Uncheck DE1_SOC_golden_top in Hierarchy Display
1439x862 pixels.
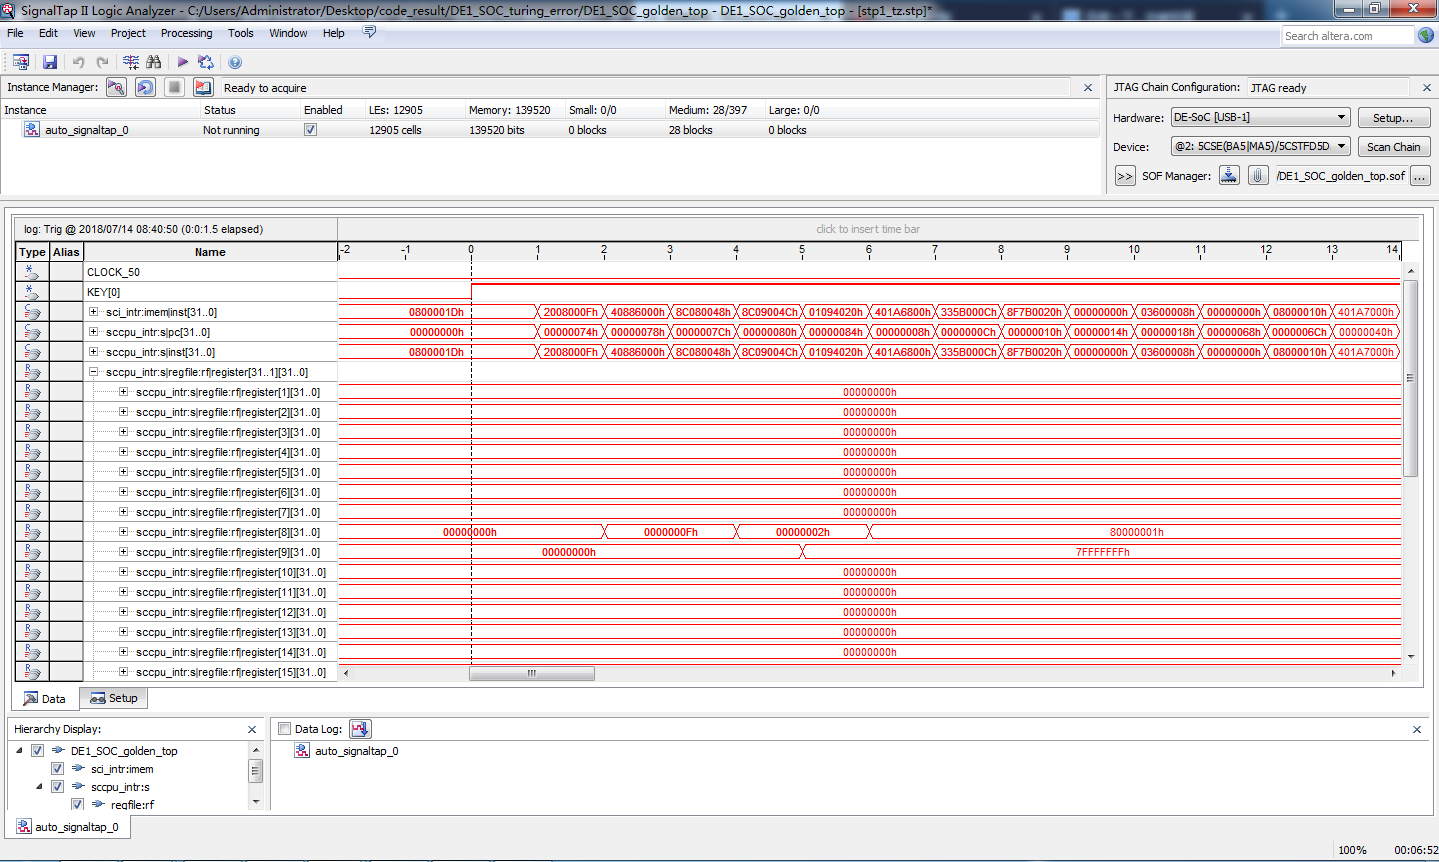click(37, 751)
